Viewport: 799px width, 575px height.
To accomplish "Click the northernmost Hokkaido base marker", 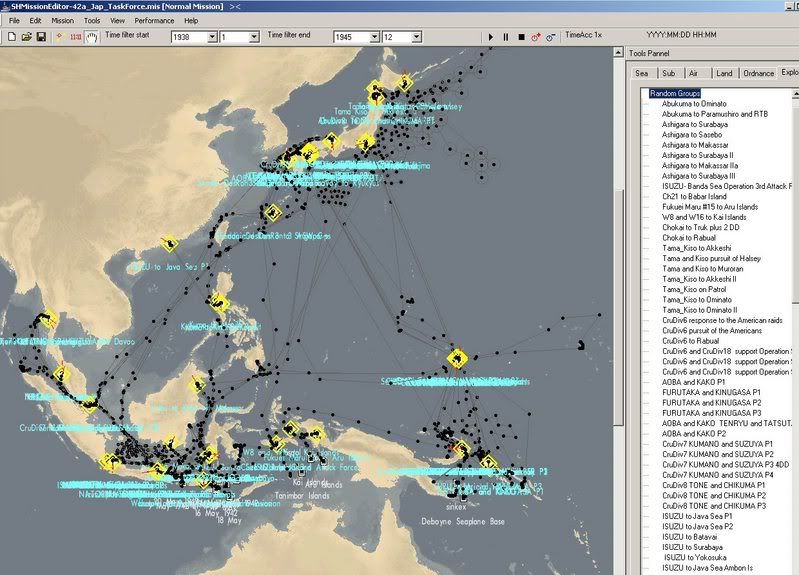I will [x=405, y=83].
